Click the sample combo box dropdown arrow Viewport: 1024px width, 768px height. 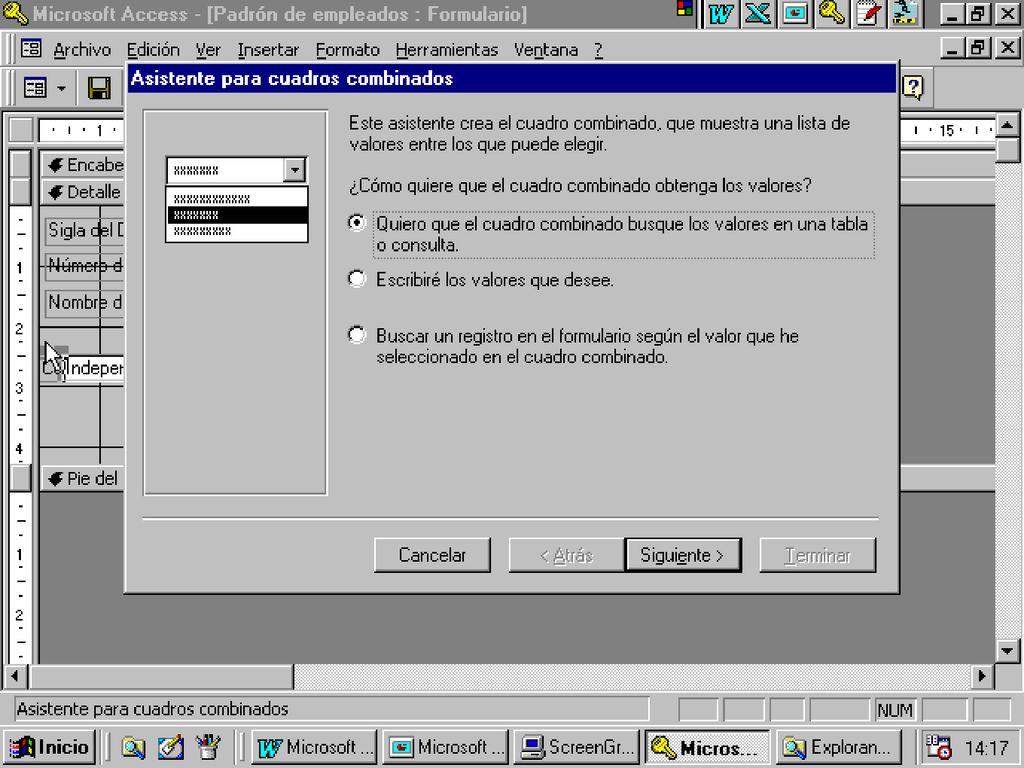coord(295,170)
